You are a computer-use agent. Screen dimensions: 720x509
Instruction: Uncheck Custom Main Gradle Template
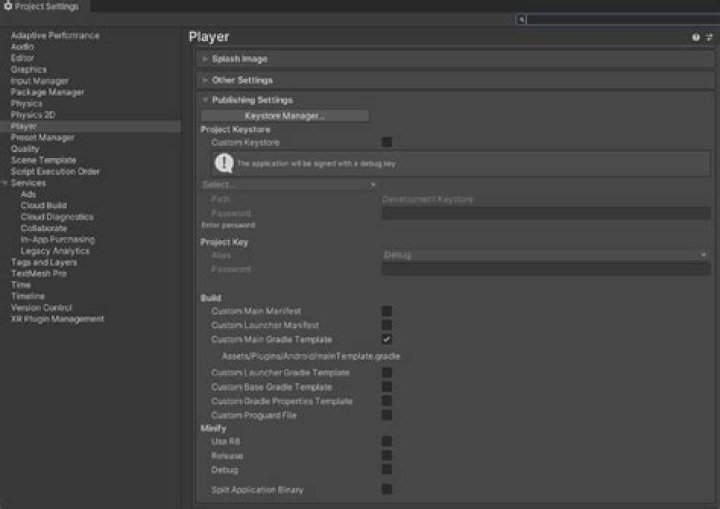pos(387,339)
